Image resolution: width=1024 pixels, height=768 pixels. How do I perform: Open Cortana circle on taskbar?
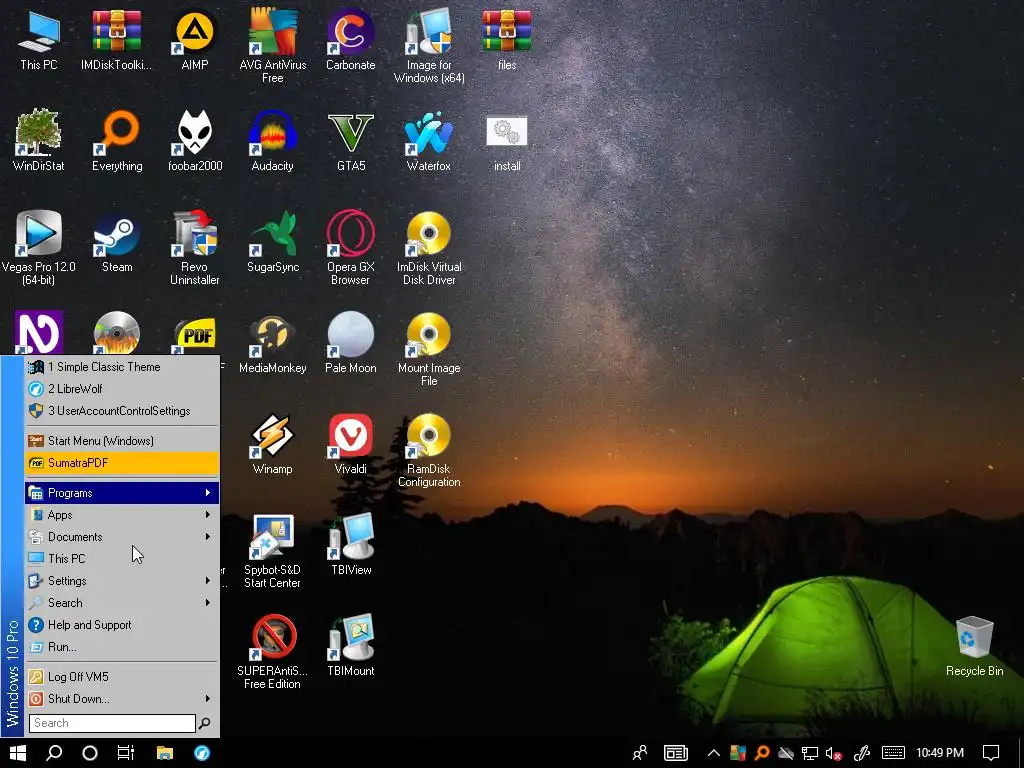tap(90, 753)
